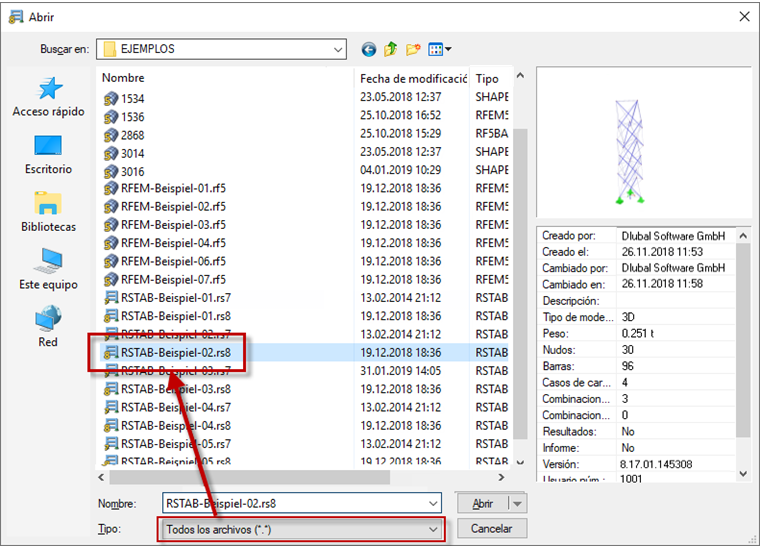Select RFEM-Beispiel-03.rf5 file icon
Image resolution: width=760 pixels, height=549 pixels.
[x=111, y=225]
